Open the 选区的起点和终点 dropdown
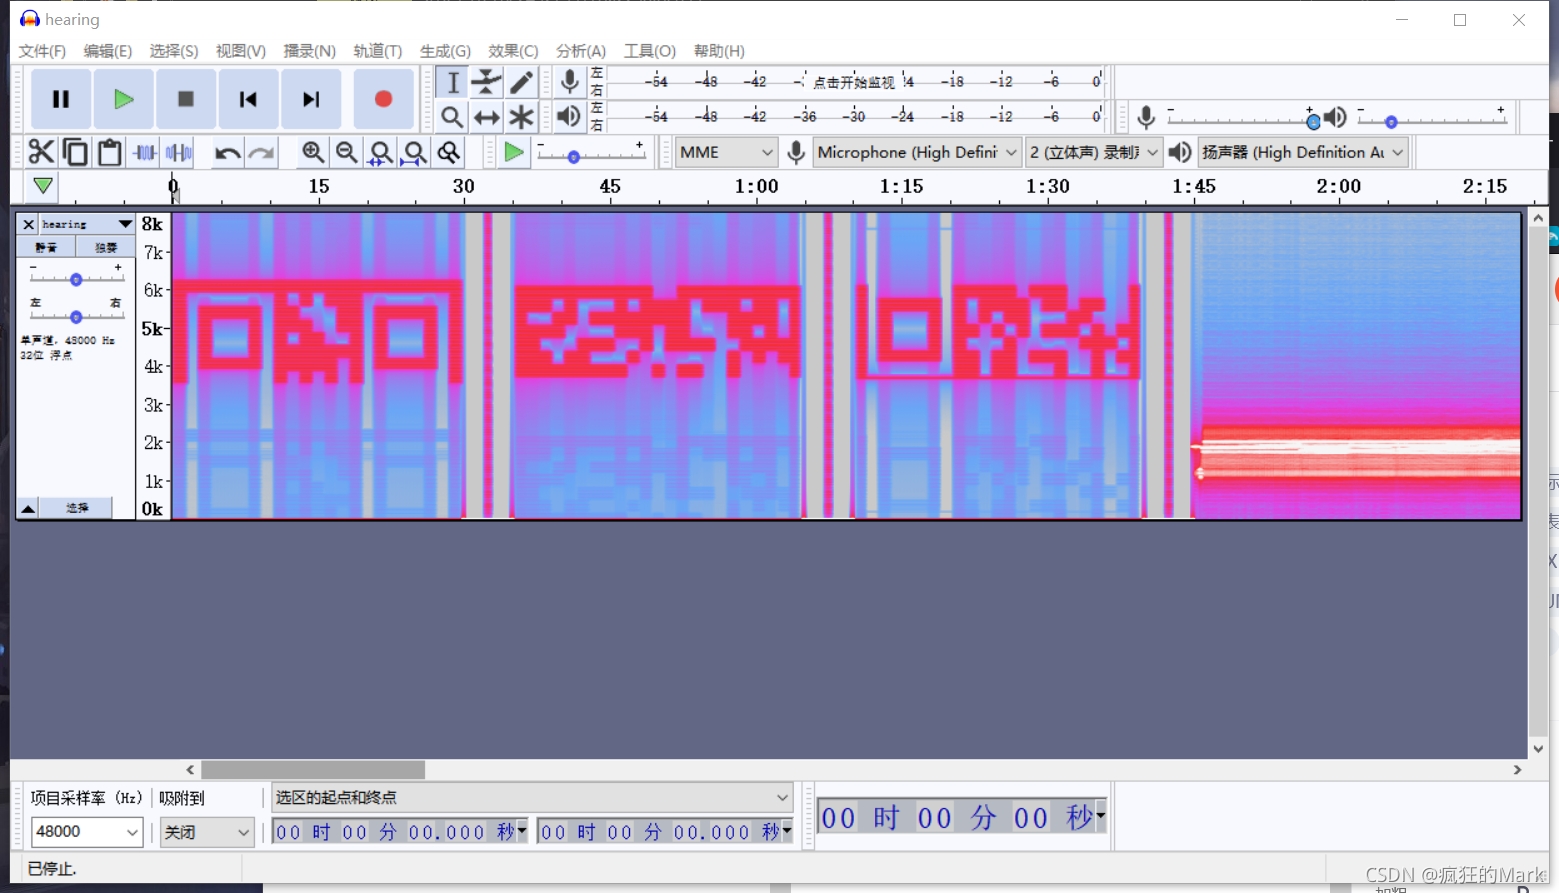The image size is (1559, 893). point(532,797)
